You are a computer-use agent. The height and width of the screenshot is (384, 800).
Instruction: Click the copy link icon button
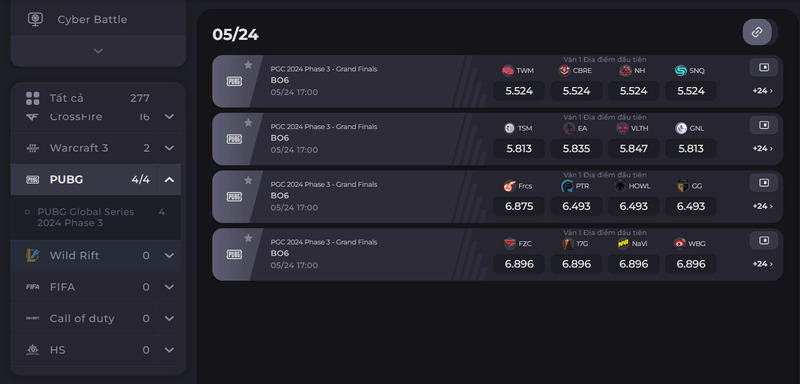click(x=757, y=32)
